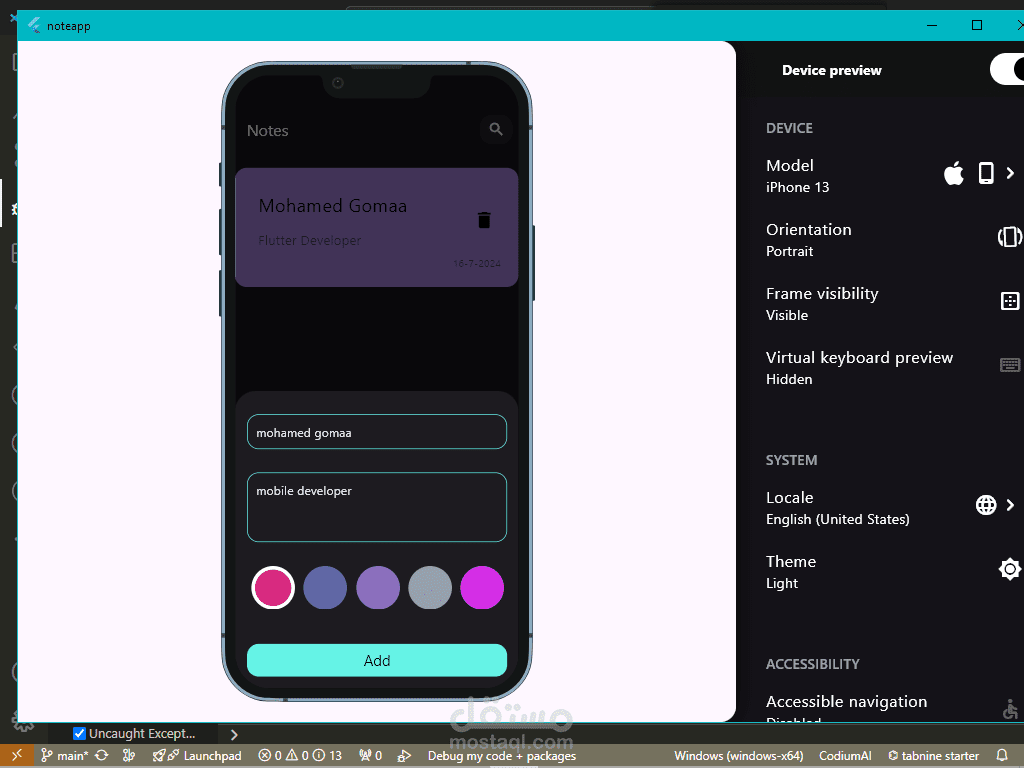The image size is (1024, 768).
Task: Maximize the noteapp window
Action: click(x=977, y=25)
